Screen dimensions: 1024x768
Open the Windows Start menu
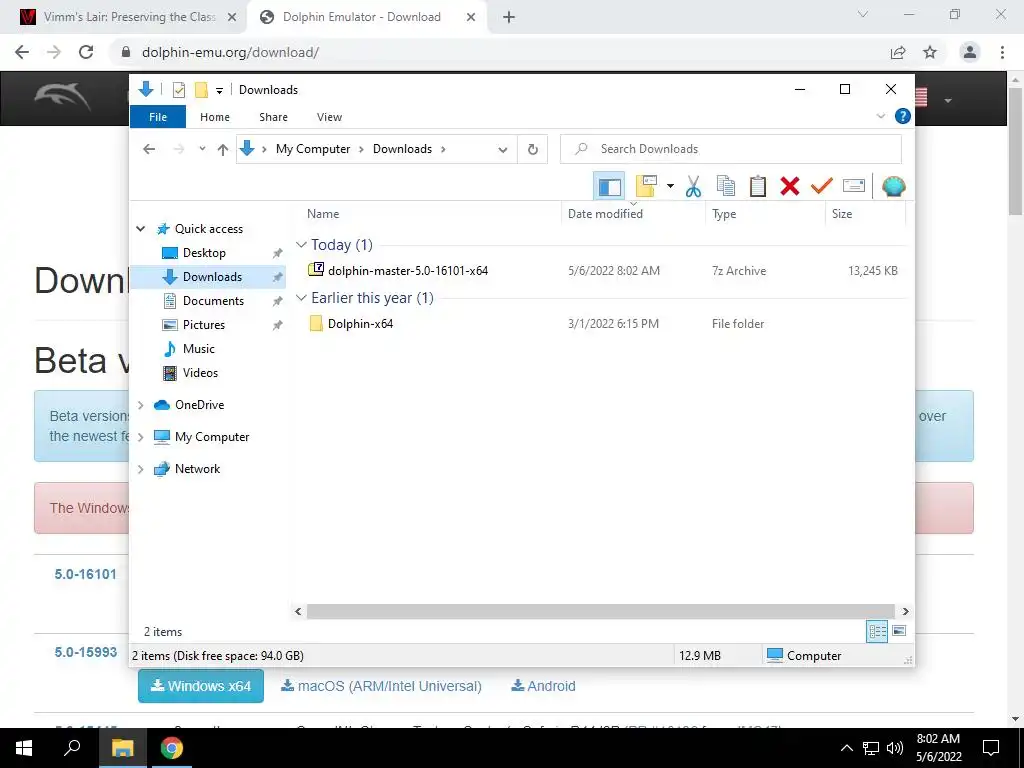24,748
